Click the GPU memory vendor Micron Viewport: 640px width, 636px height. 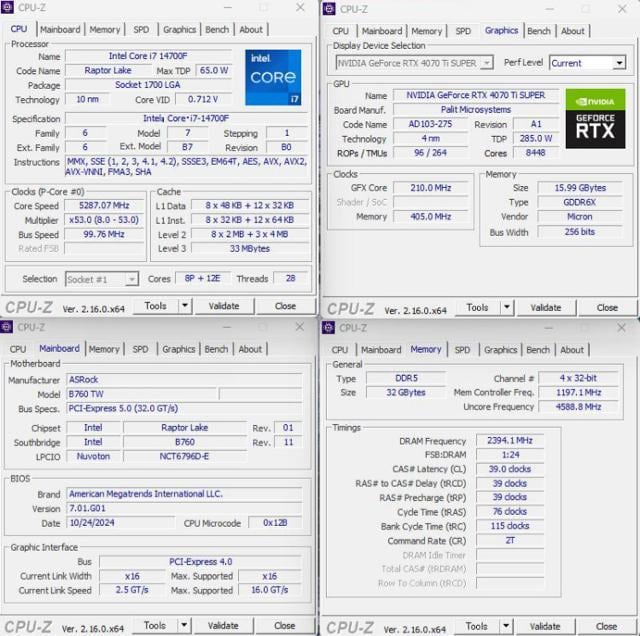point(580,217)
